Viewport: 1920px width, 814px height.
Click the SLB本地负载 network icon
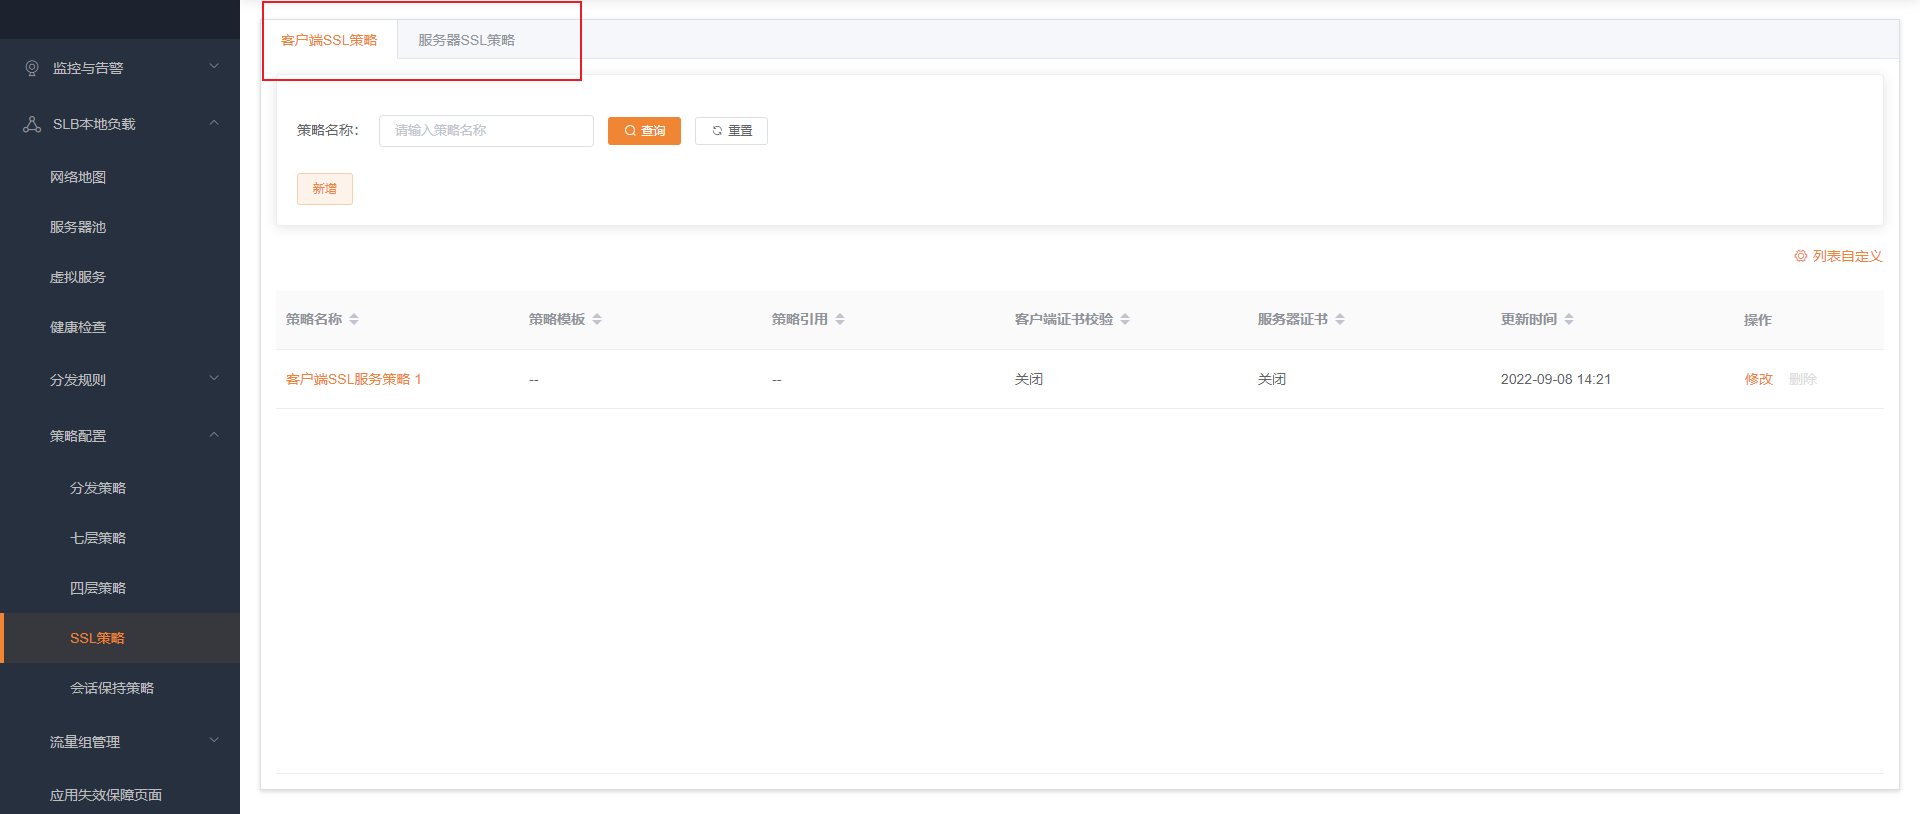pos(32,124)
